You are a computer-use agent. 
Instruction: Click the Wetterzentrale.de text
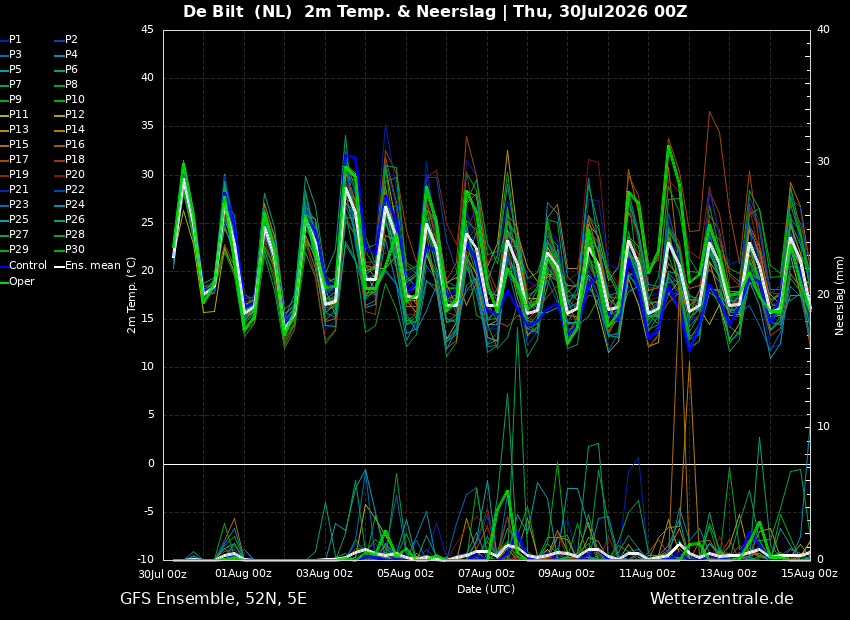722,599
